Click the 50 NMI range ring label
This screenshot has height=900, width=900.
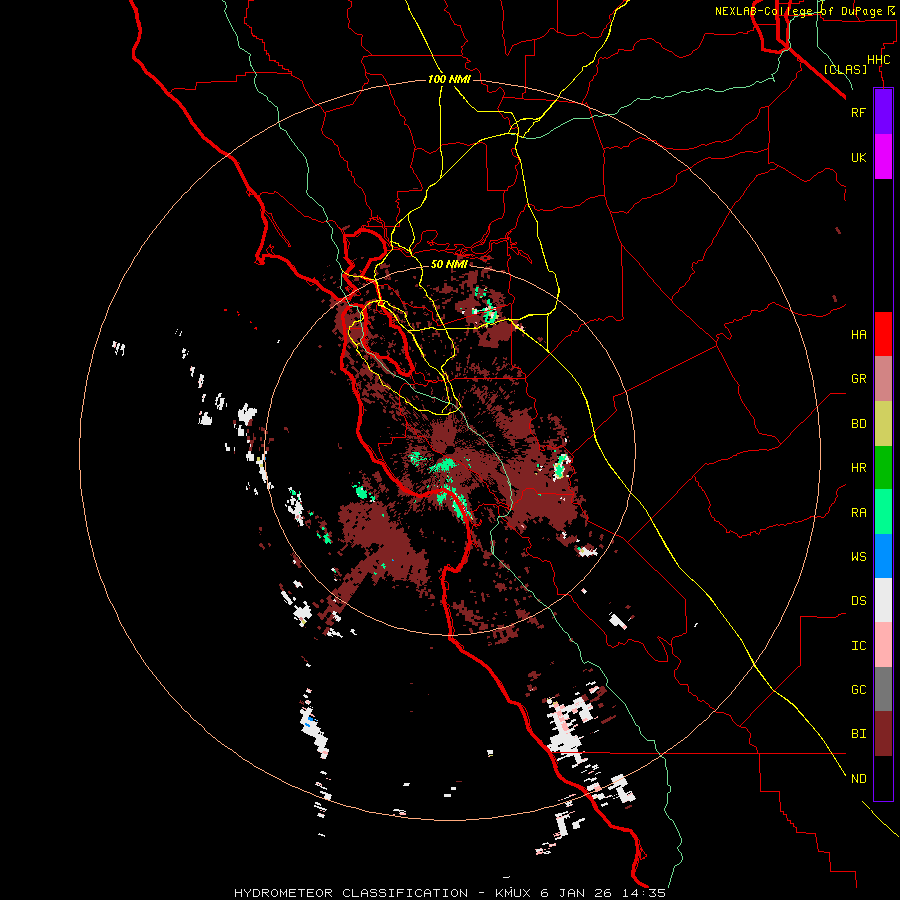coord(449,264)
